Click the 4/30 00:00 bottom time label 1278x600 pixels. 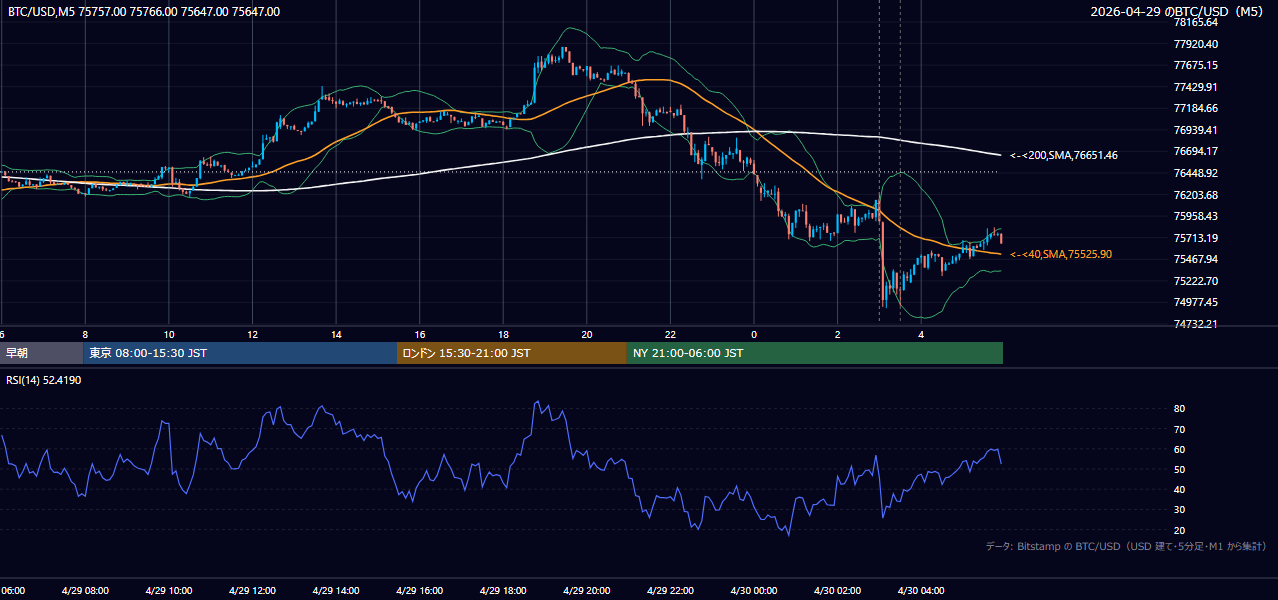(754, 591)
